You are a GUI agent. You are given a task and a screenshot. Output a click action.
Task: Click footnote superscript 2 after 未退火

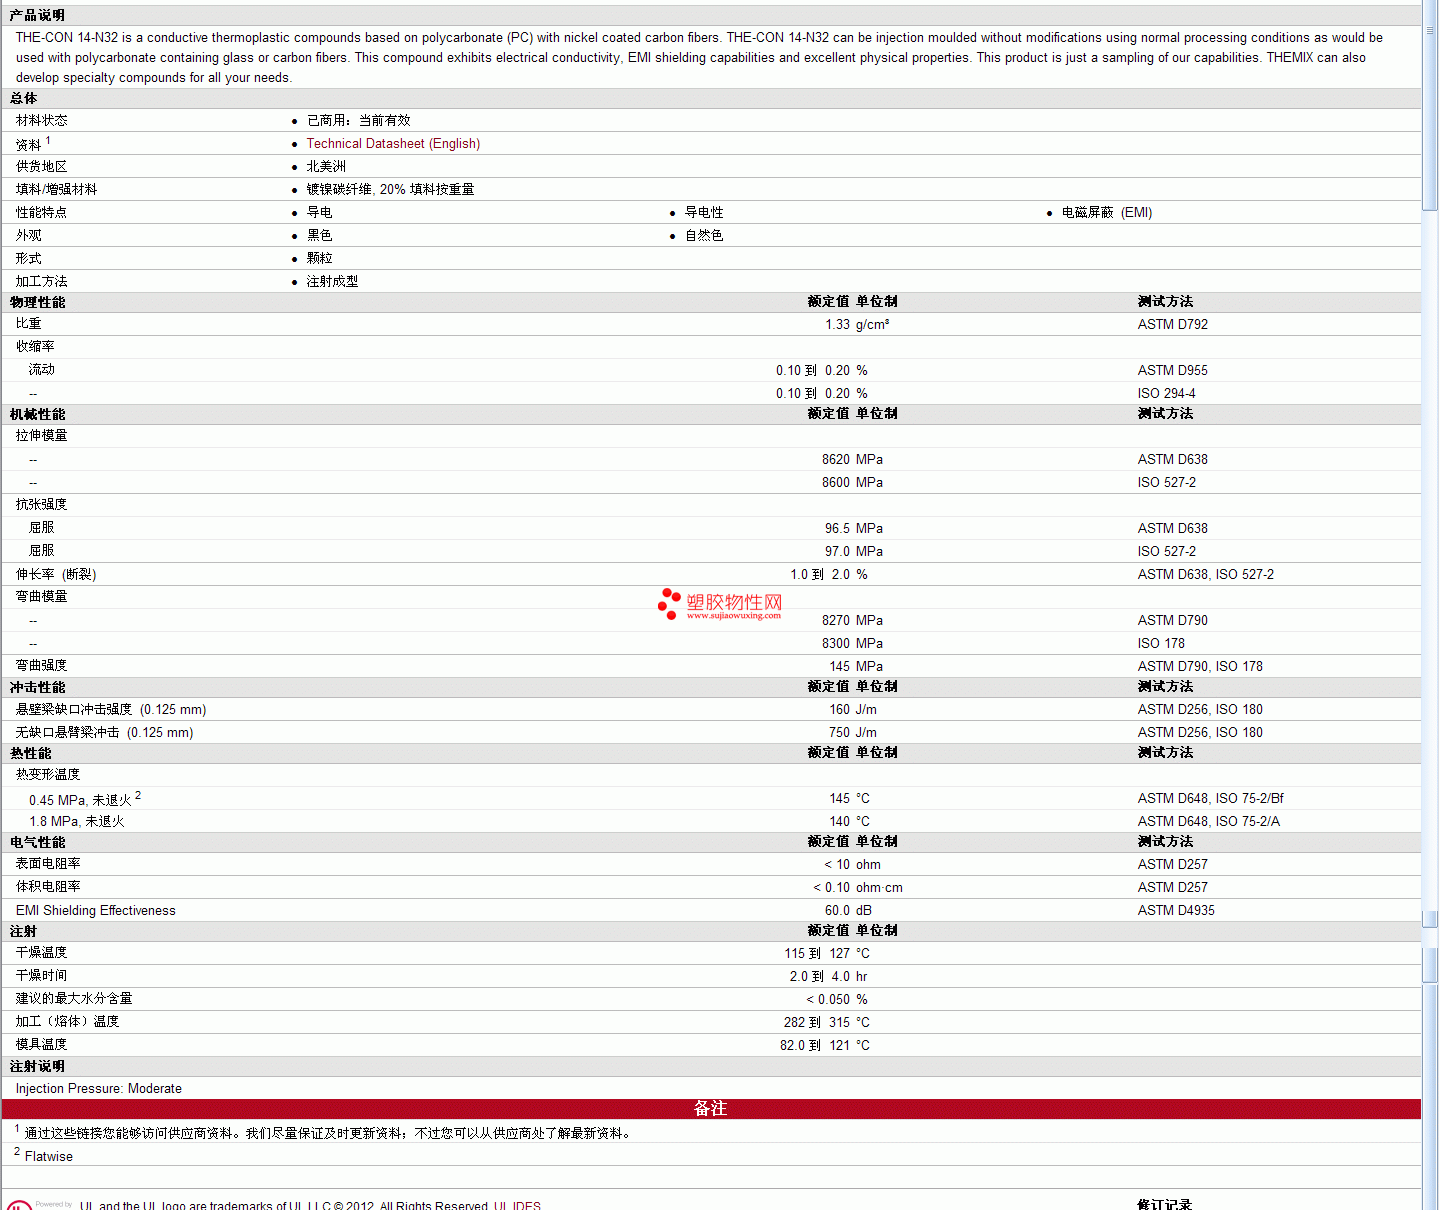(138, 795)
